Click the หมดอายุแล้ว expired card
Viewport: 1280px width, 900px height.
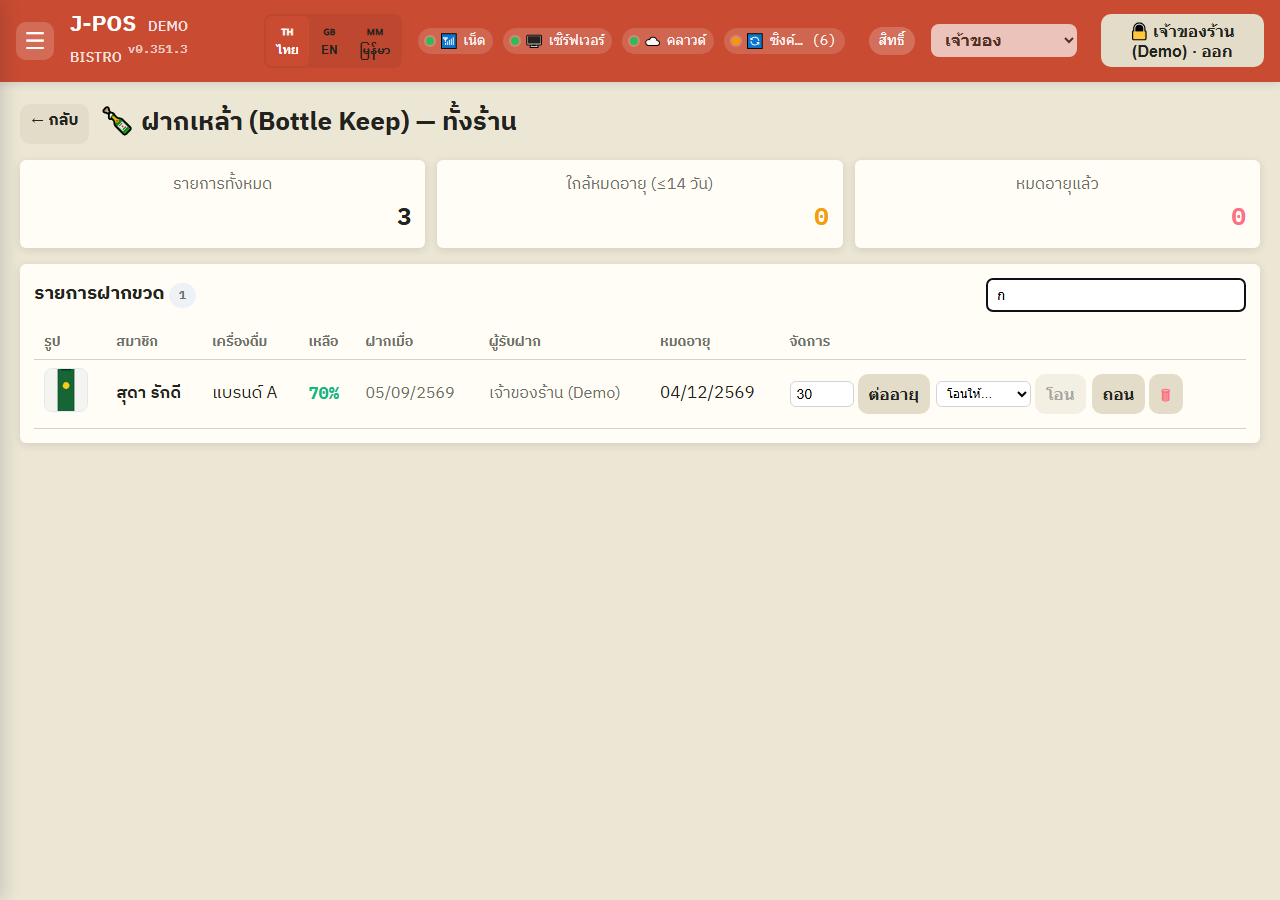[1057, 204]
